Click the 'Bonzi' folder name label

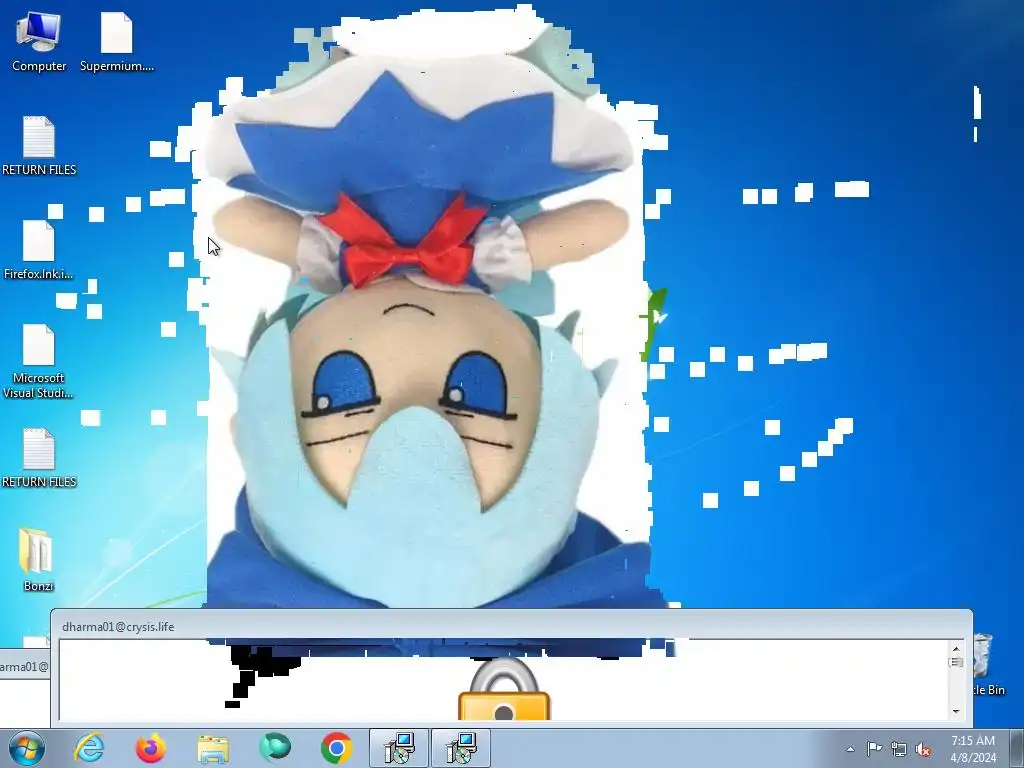(x=38, y=586)
